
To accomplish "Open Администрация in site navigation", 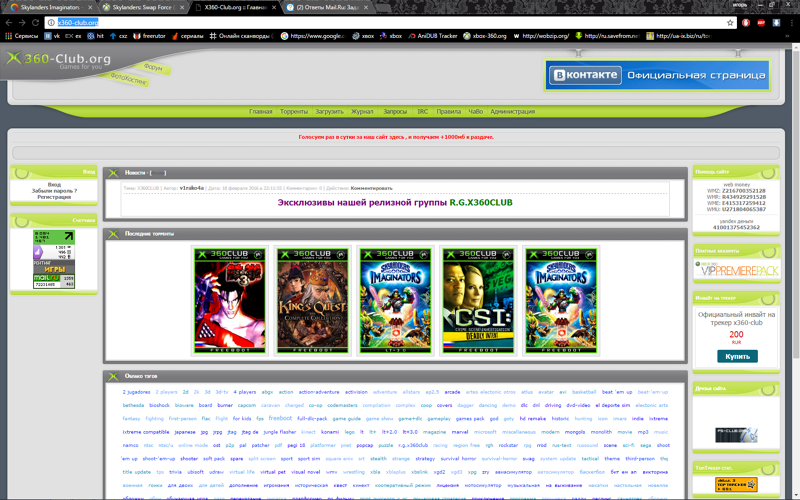I will (512, 111).
